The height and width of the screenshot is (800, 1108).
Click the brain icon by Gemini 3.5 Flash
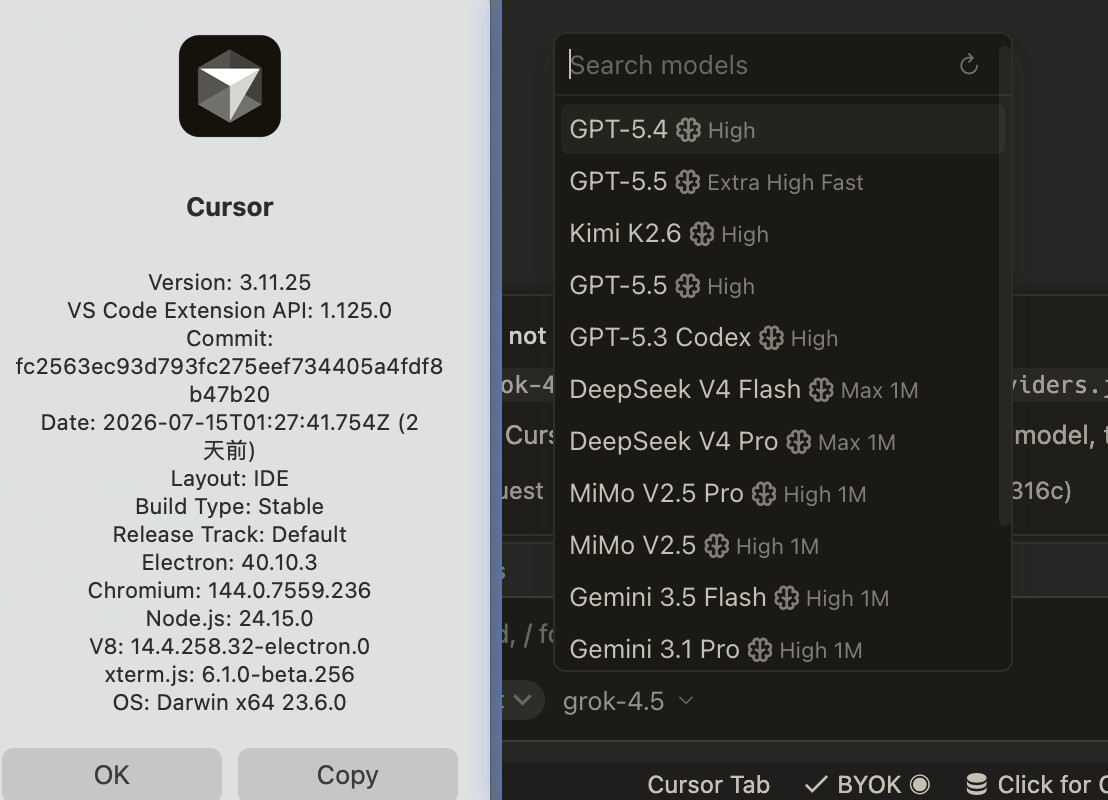[786, 598]
